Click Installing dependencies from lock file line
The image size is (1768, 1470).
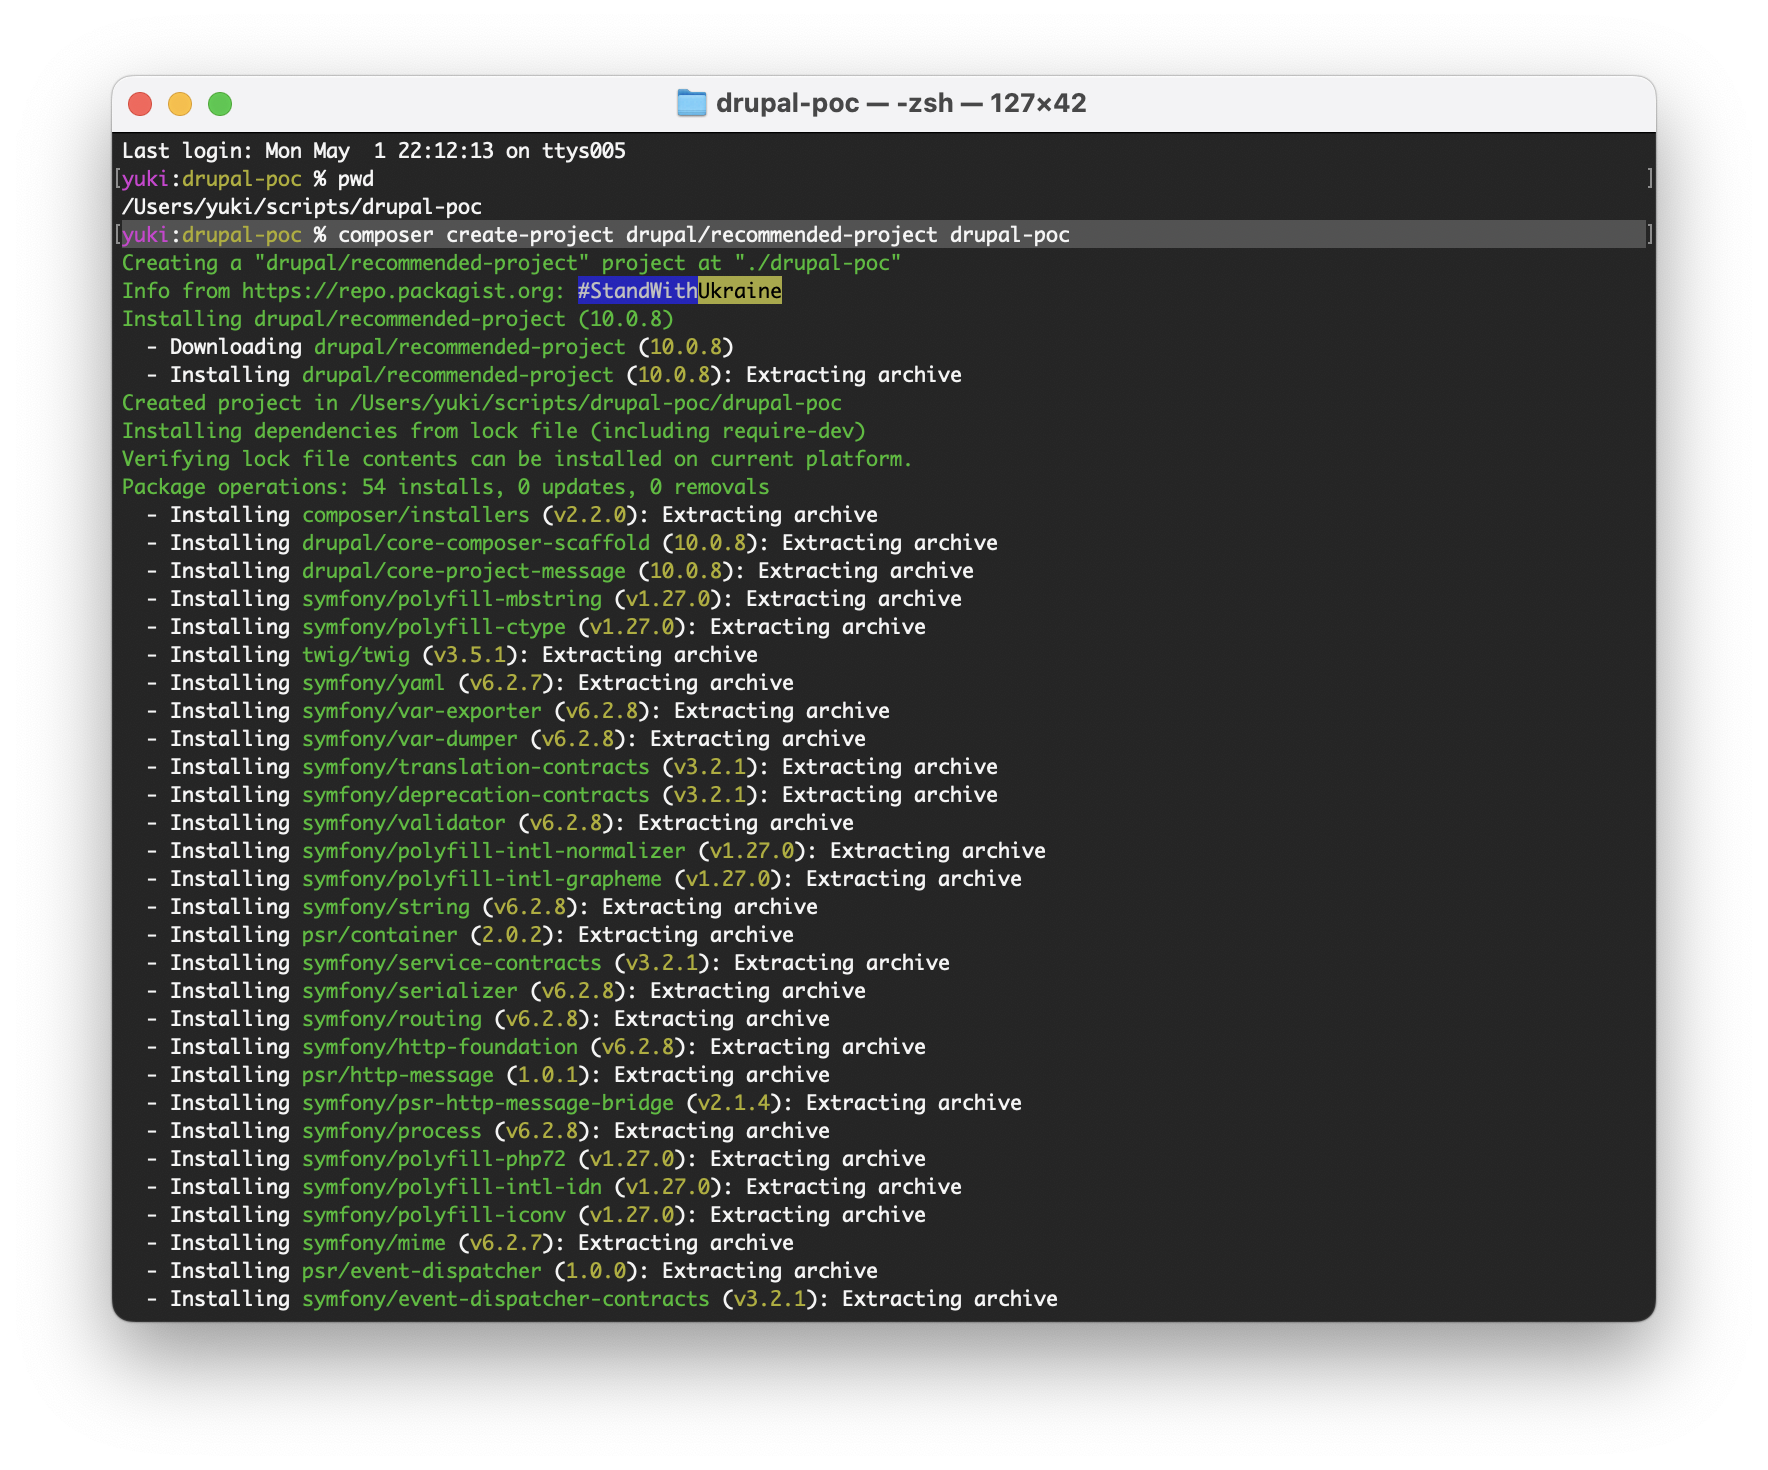click(494, 431)
